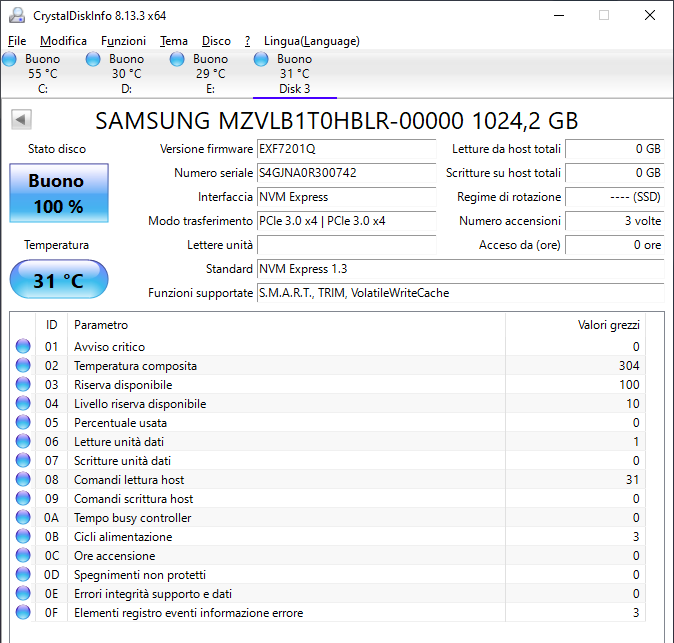Minimize the CrystalDiskInfo window
Screen dimensions: 674x643
559,15
